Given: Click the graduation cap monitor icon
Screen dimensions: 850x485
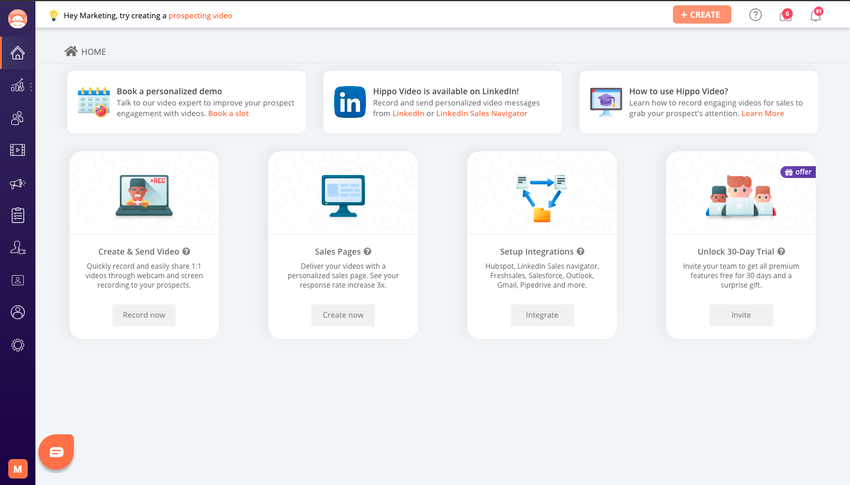Looking at the screenshot, I should click(606, 102).
